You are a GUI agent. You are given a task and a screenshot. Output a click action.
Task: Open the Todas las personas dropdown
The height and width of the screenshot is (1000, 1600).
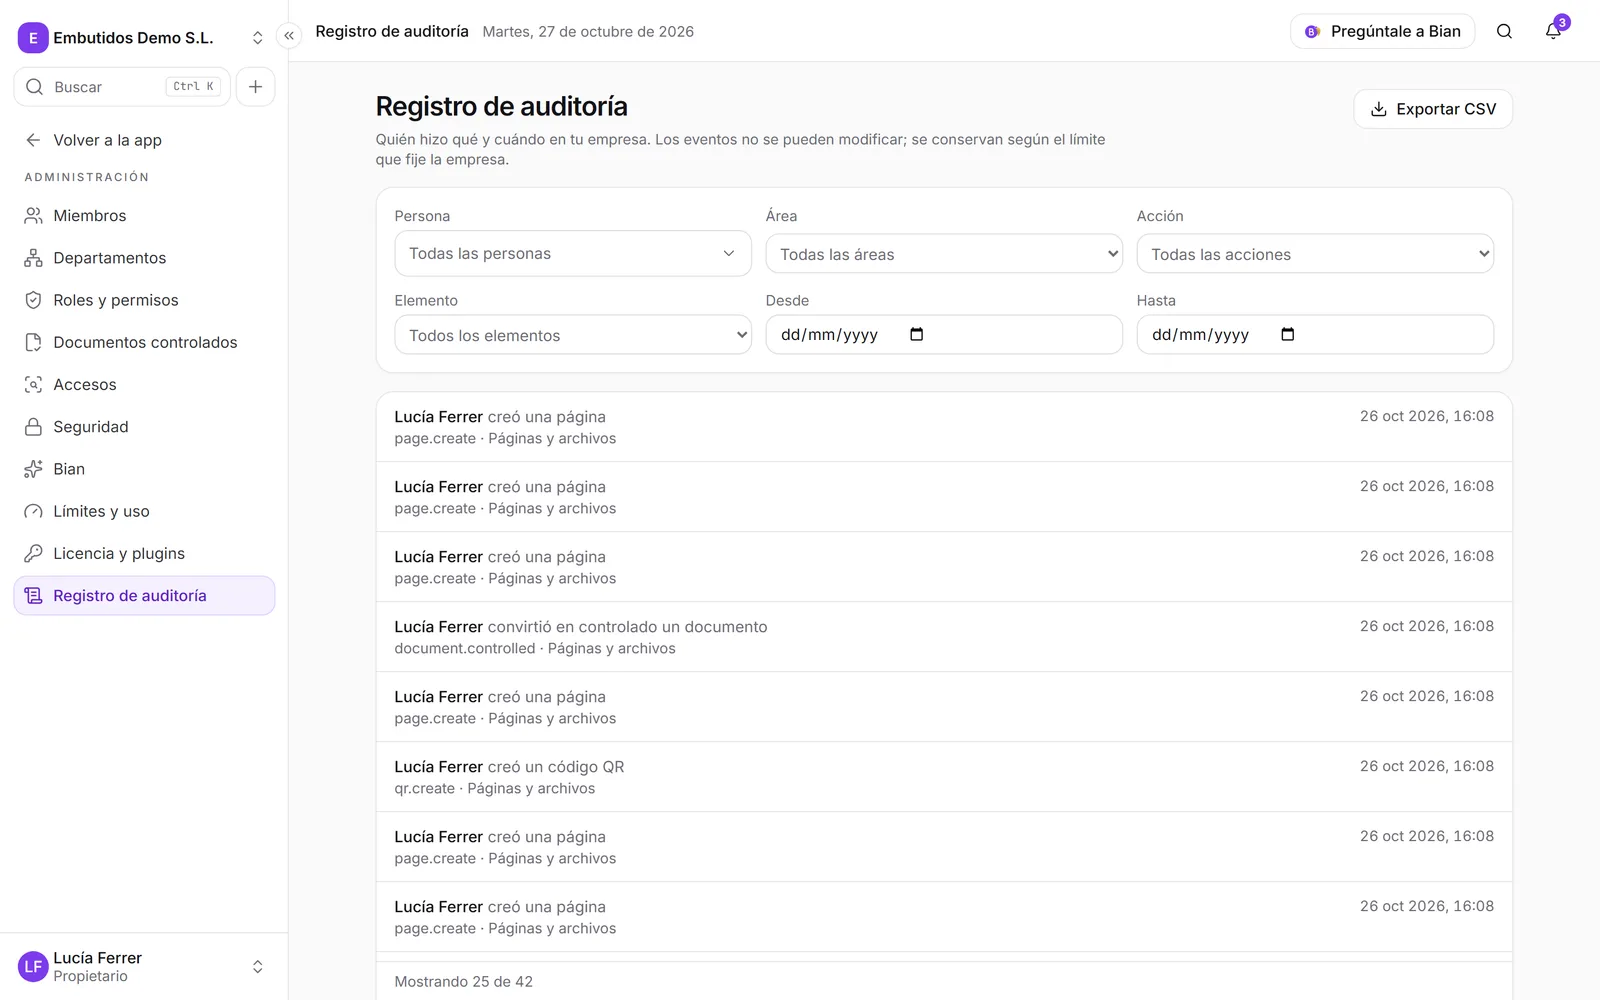[x=573, y=254]
